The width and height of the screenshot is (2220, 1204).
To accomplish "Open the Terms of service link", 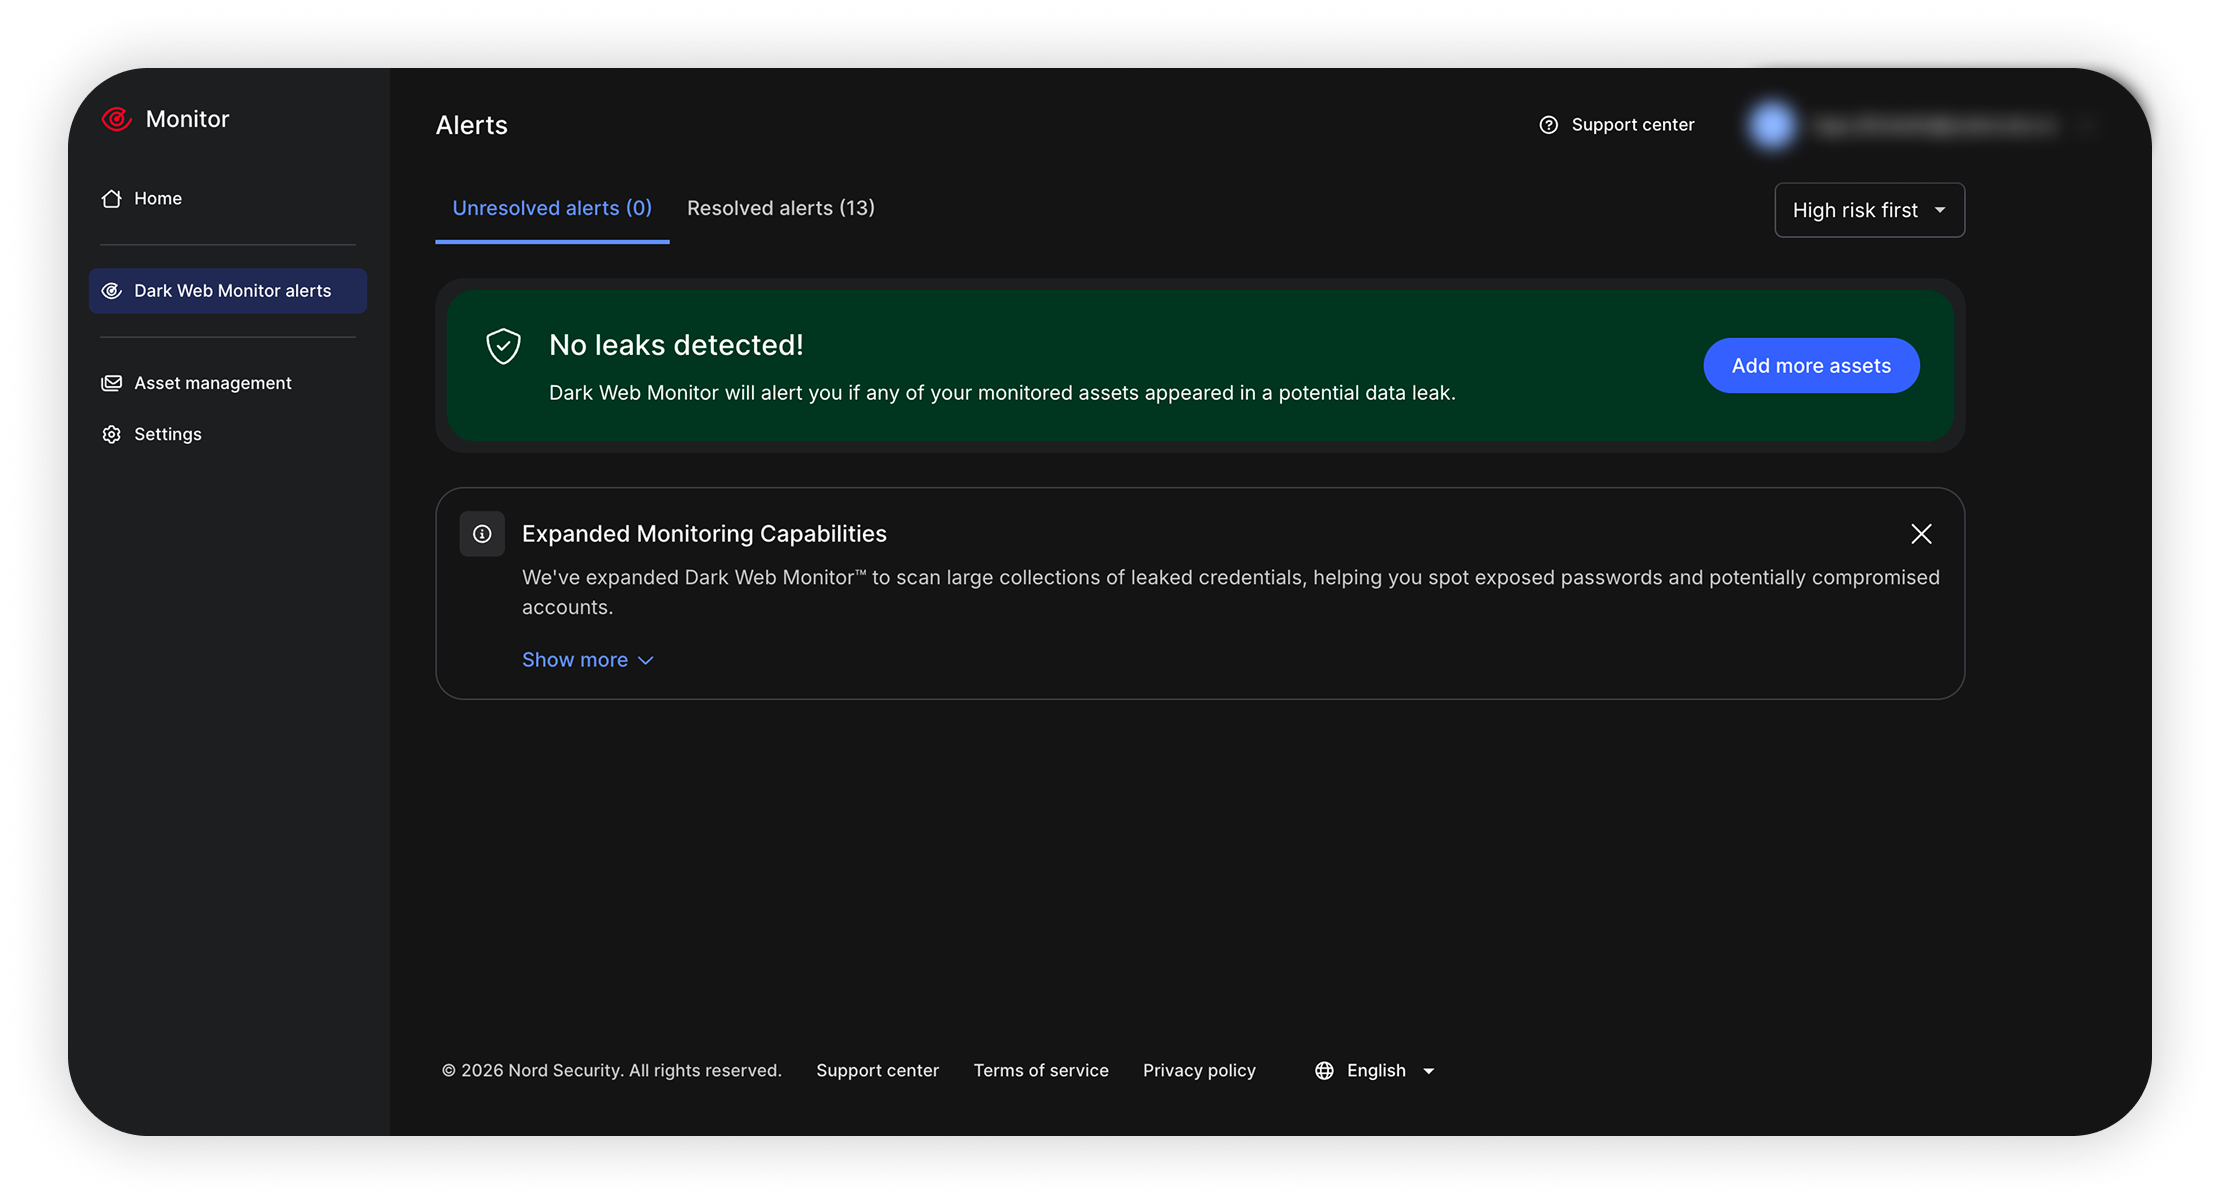I will coord(1041,1071).
